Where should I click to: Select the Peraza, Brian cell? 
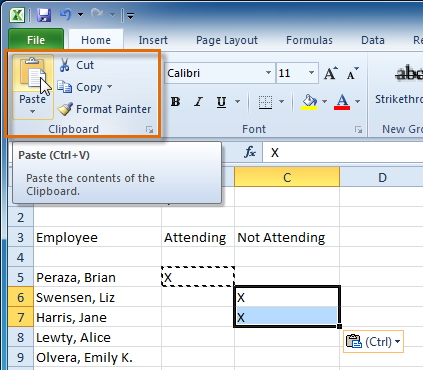pos(97,277)
